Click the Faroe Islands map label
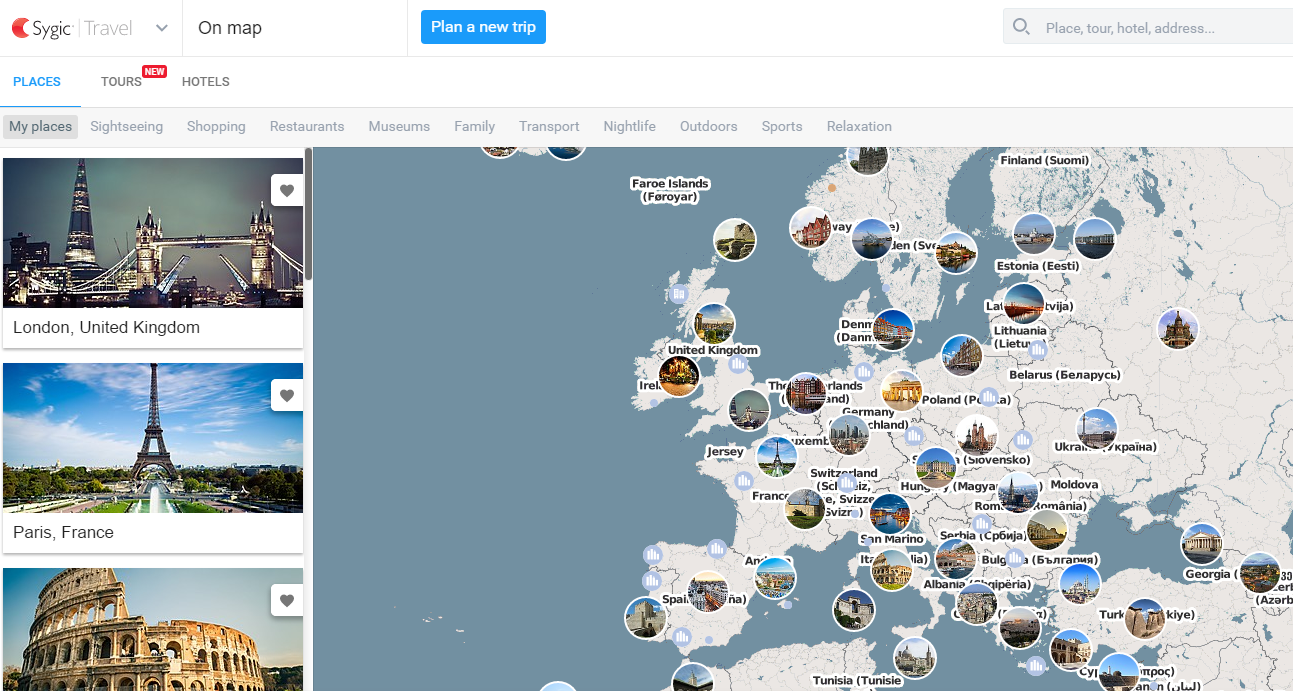The image size is (1293, 691). 670,190
